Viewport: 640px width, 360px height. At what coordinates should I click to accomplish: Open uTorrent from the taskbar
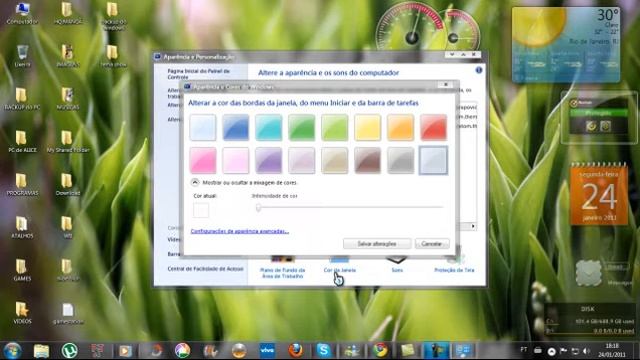[x=70, y=351]
